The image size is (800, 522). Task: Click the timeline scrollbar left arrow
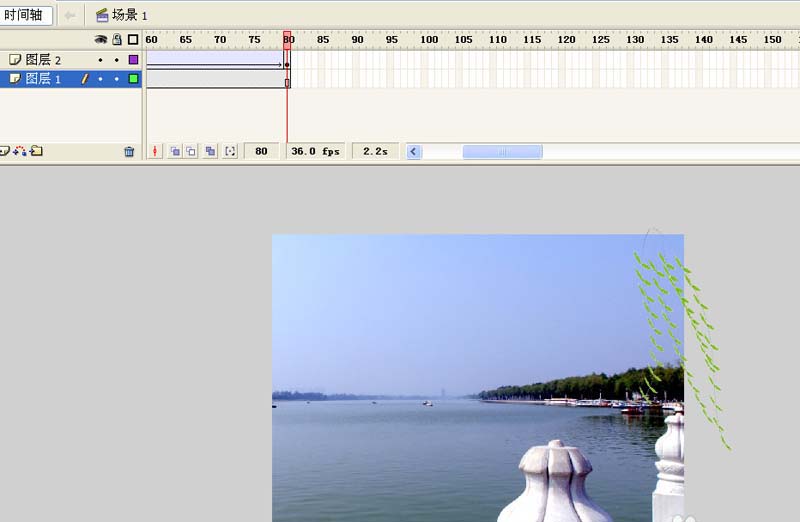tap(414, 152)
